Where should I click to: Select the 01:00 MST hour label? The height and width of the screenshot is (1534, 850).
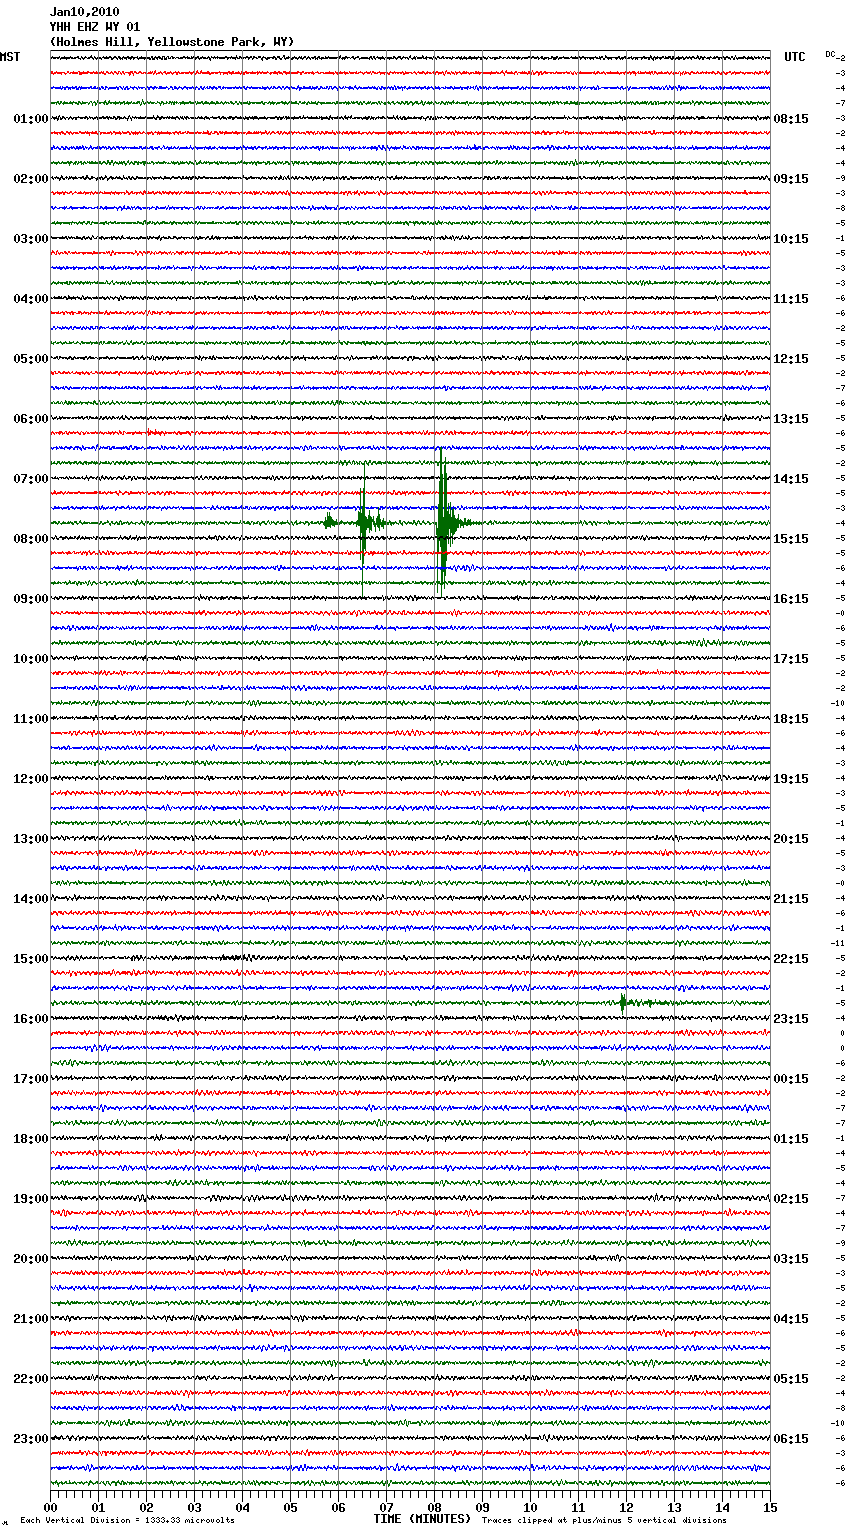(31, 119)
